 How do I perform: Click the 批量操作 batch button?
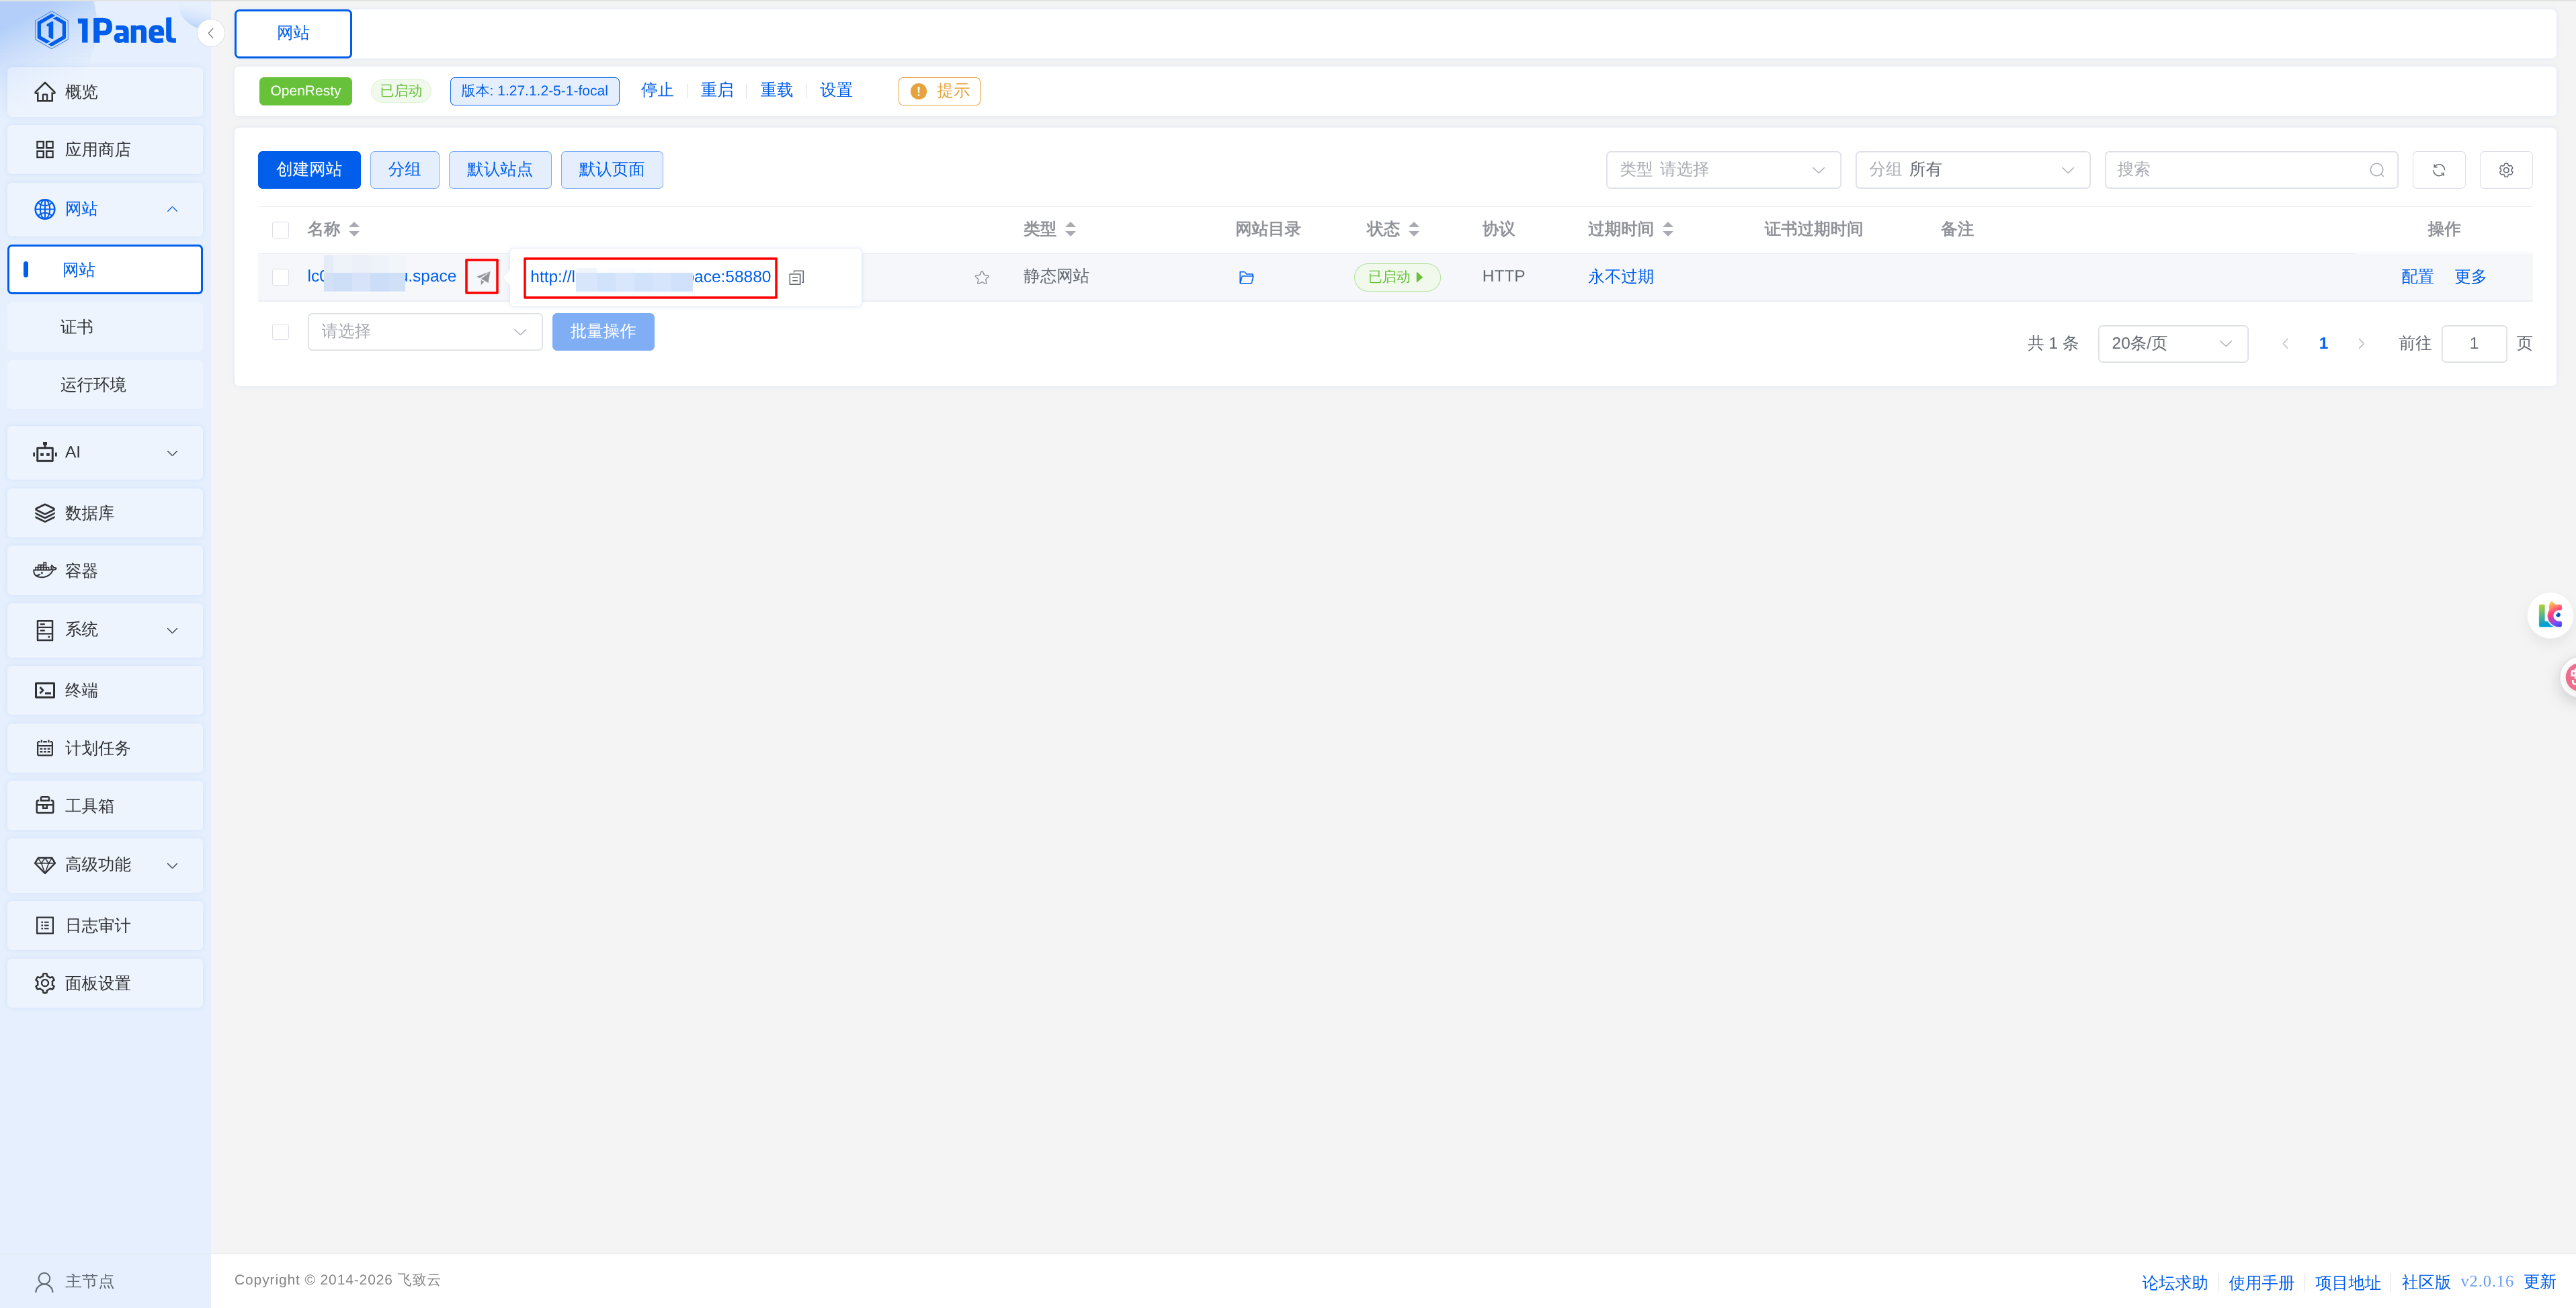point(603,332)
